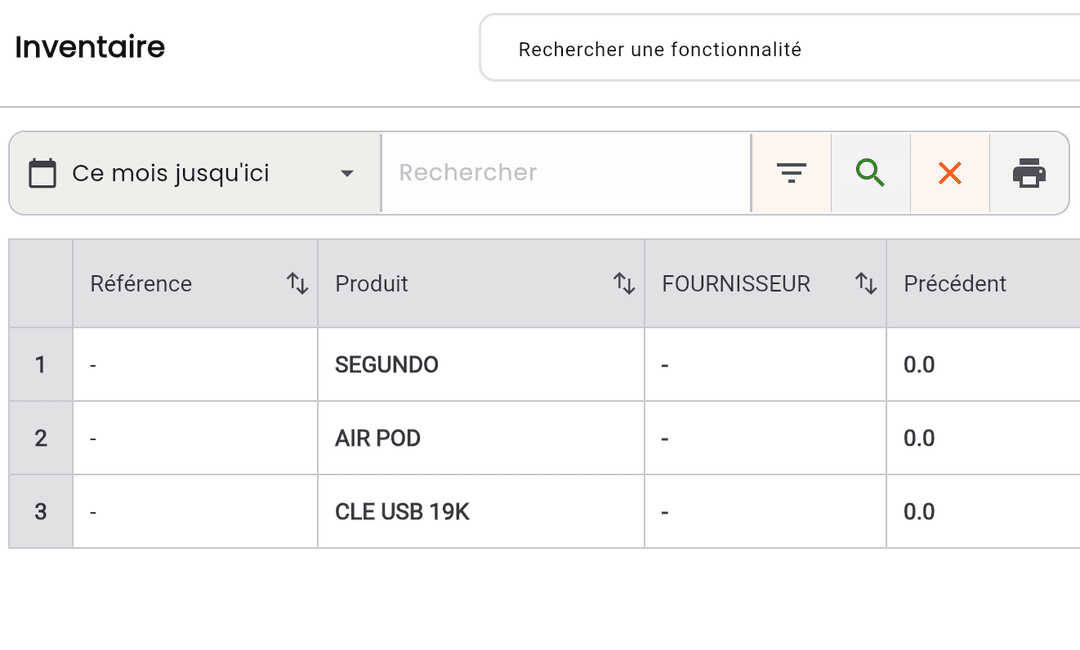Print the inventory with the printer icon

click(1029, 172)
